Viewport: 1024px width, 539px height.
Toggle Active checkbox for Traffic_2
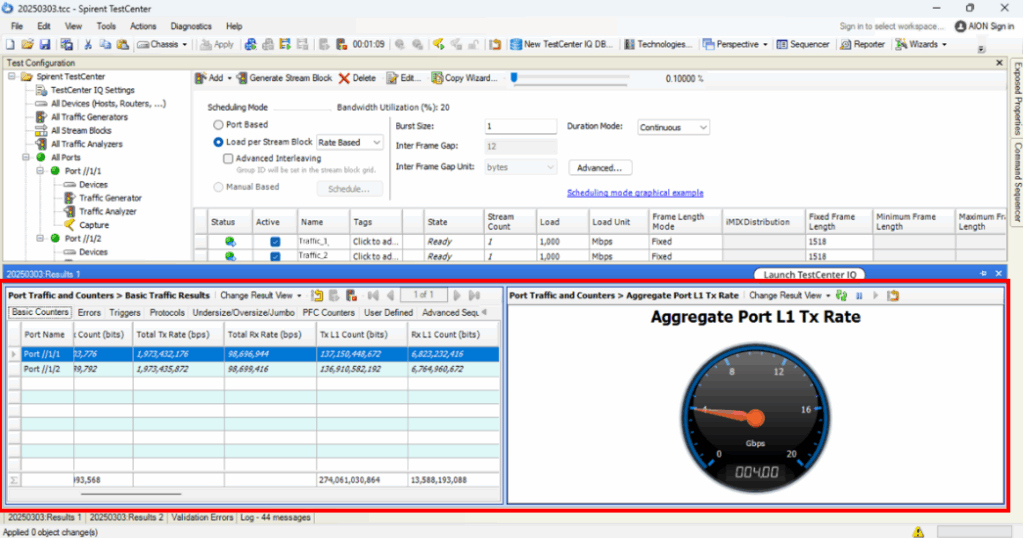tap(275, 256)
